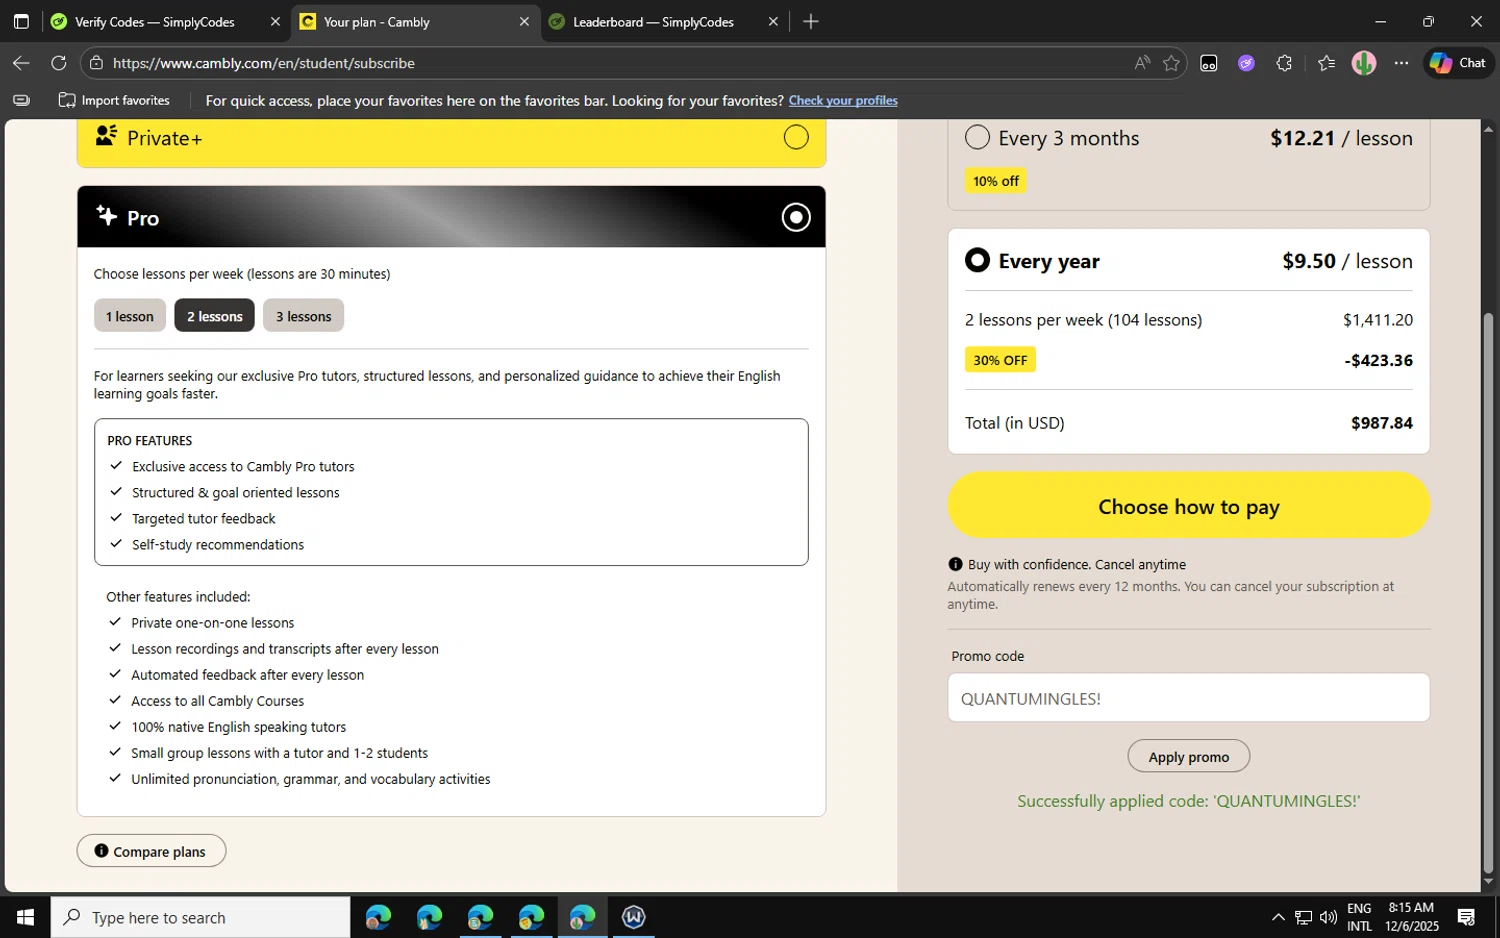Open Copilot Chat
This screenshot has width=1500, height=938.
tap(1458, 63)
